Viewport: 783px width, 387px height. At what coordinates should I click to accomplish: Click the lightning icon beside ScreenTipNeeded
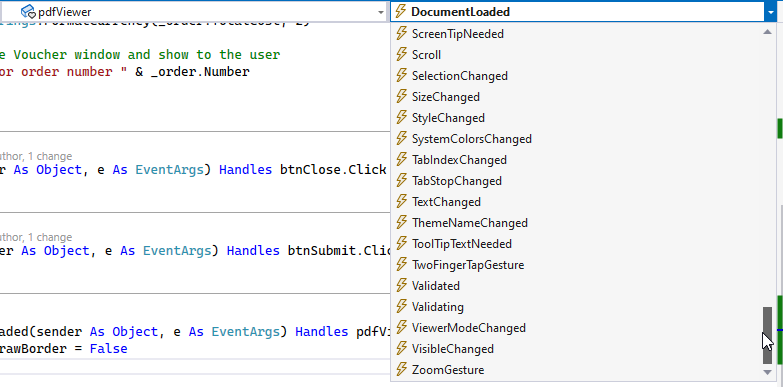pos(401,33)
